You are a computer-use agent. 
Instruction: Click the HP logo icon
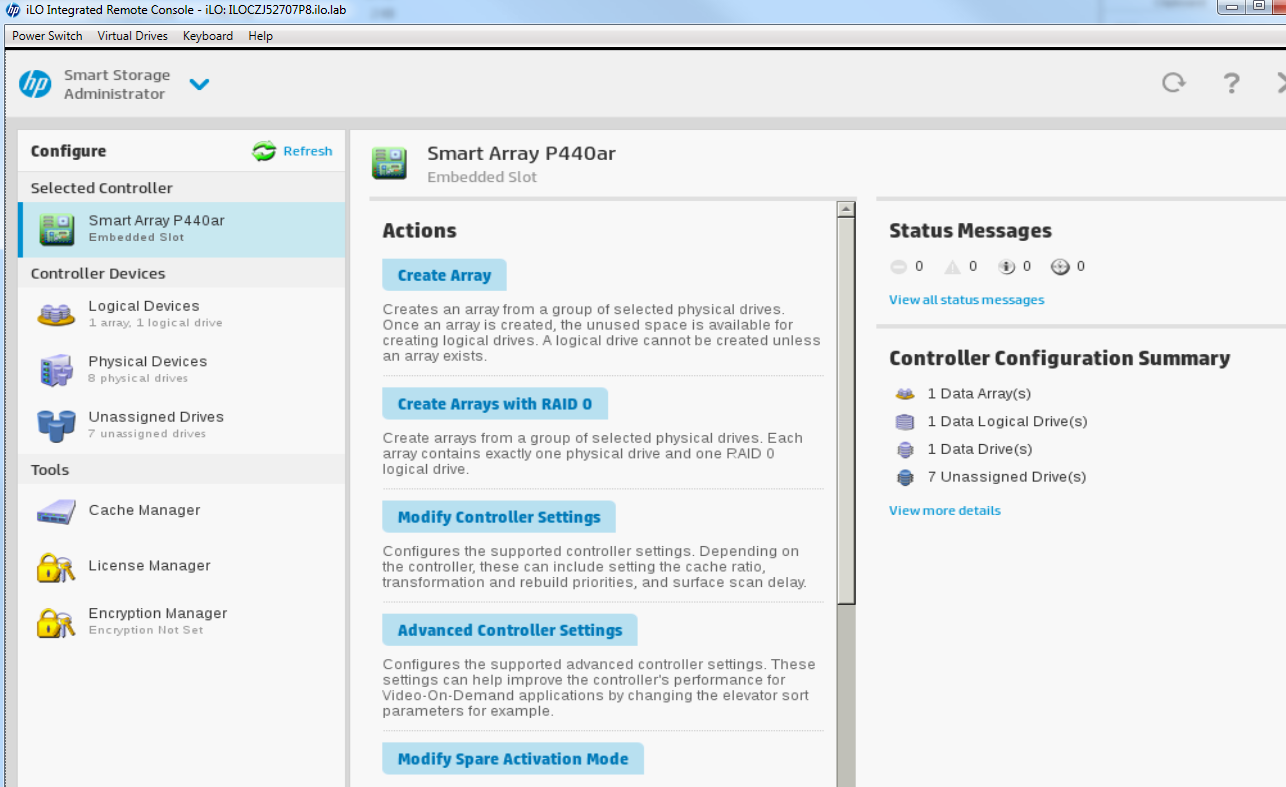point(35,84)
